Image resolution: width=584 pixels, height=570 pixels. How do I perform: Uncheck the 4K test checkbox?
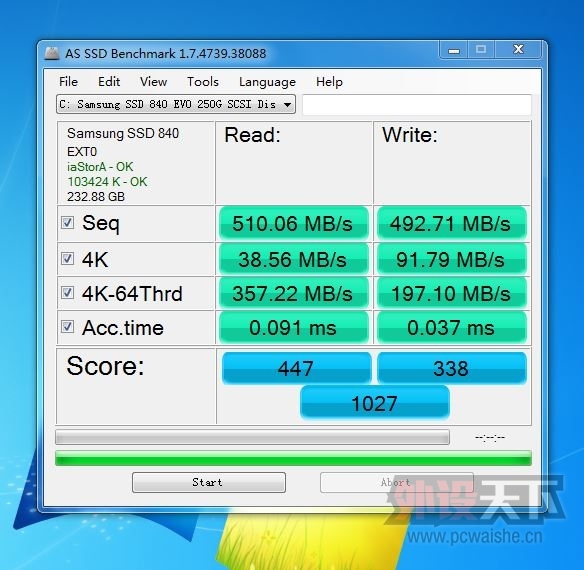tap(67, 258)
